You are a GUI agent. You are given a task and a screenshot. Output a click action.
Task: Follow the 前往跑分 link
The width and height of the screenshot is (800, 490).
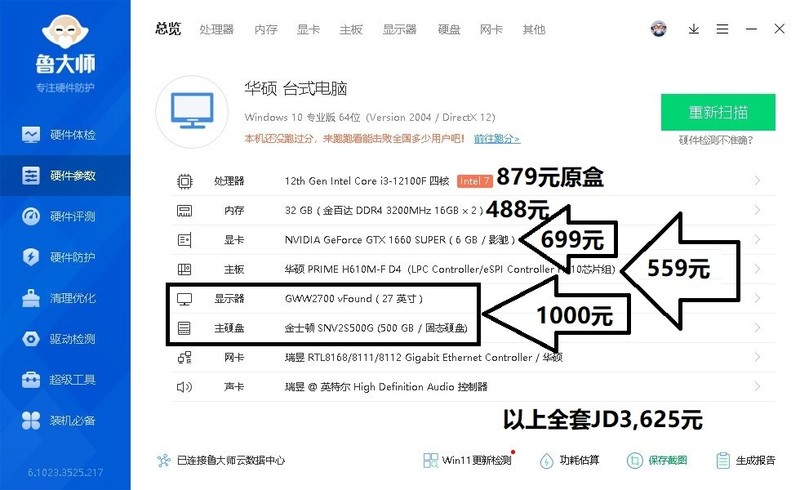[x=497, y=138]
